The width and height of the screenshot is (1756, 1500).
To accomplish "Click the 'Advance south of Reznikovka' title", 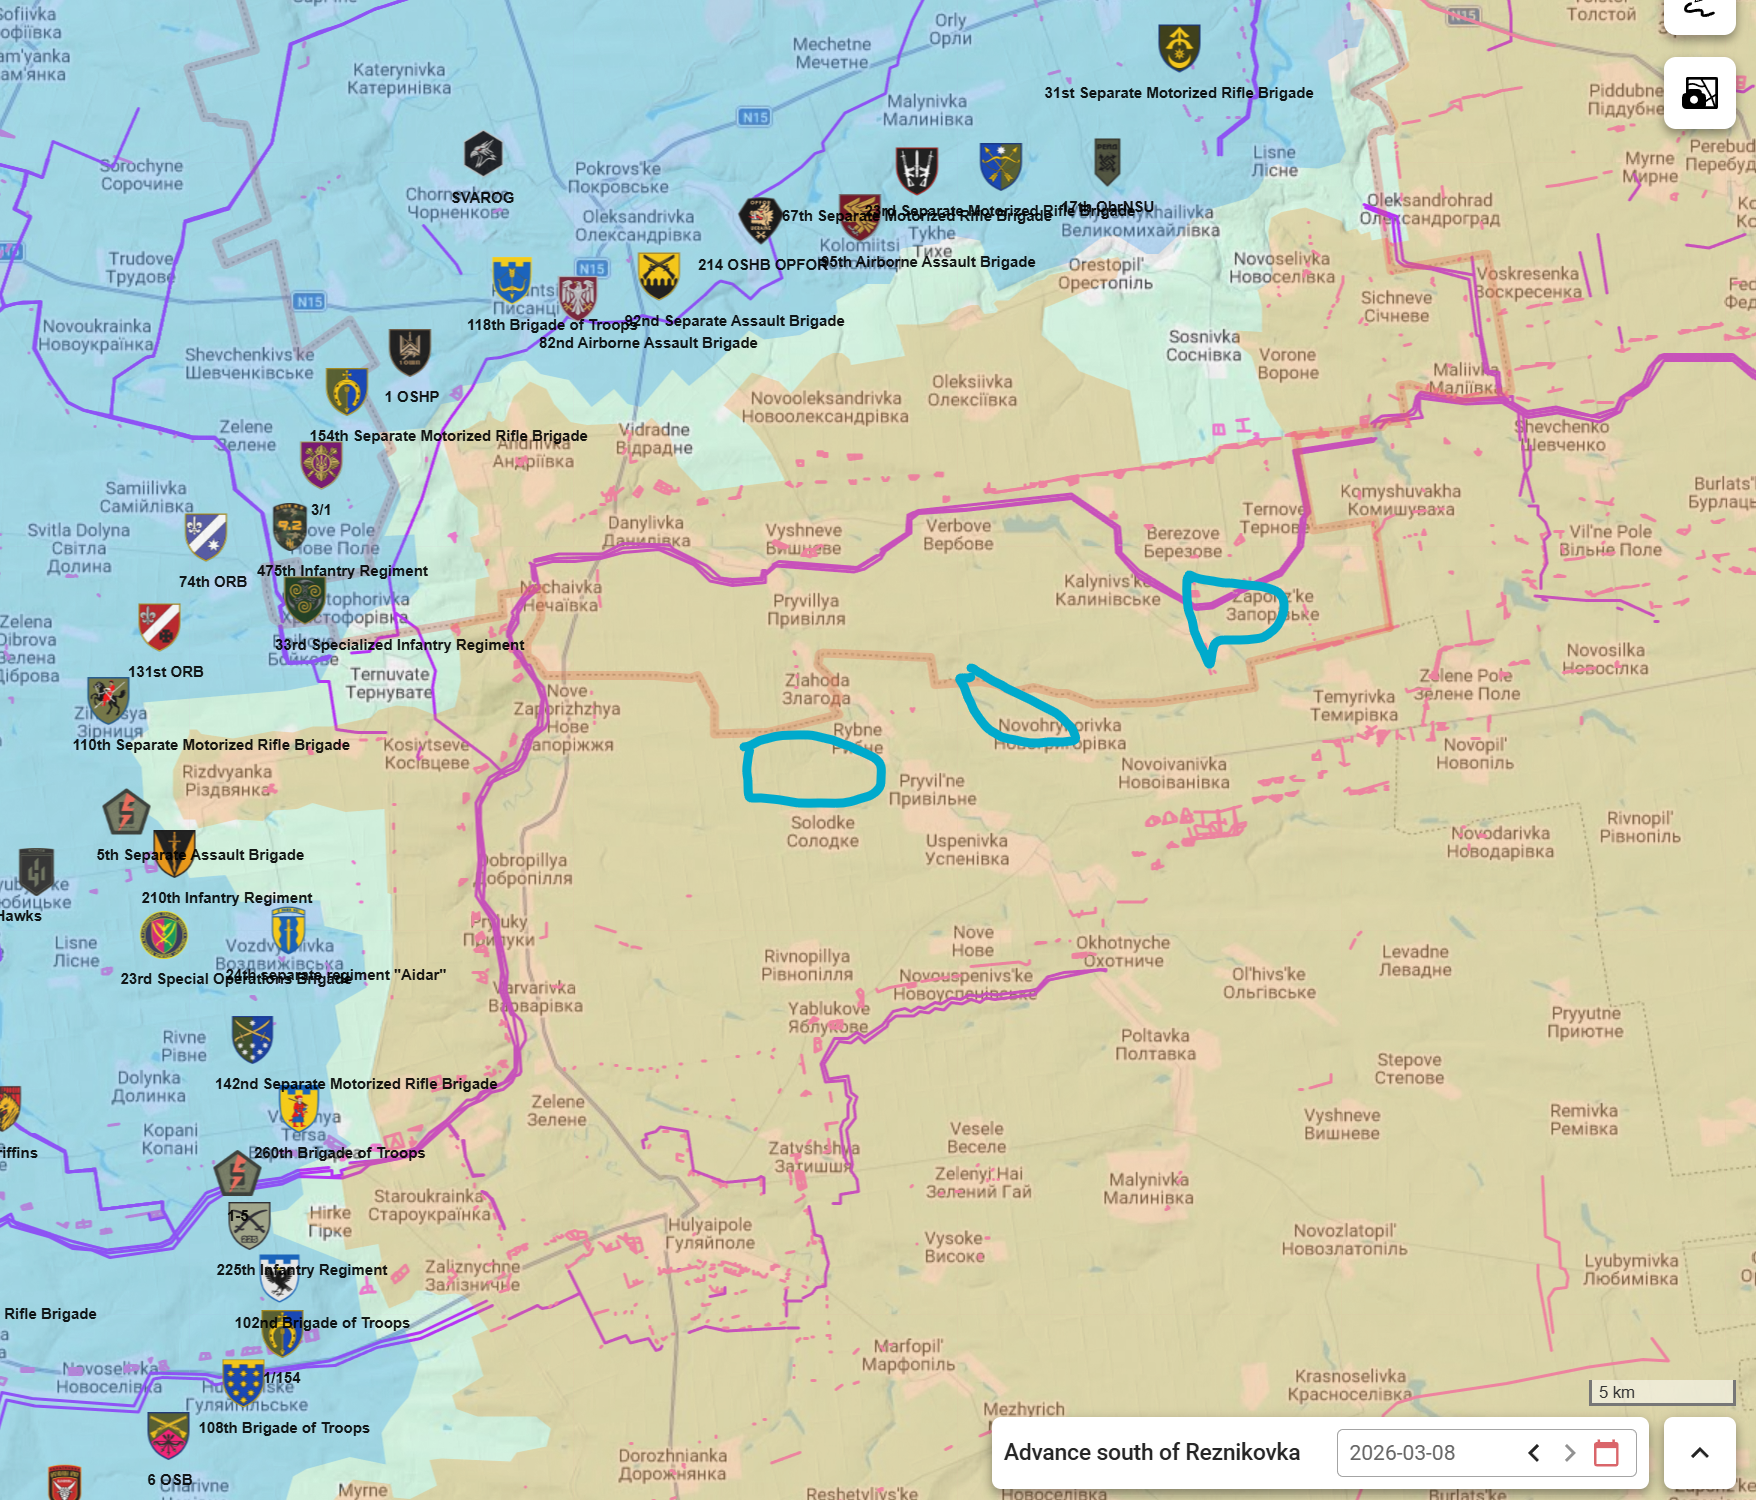I will coord(1152,1452).
